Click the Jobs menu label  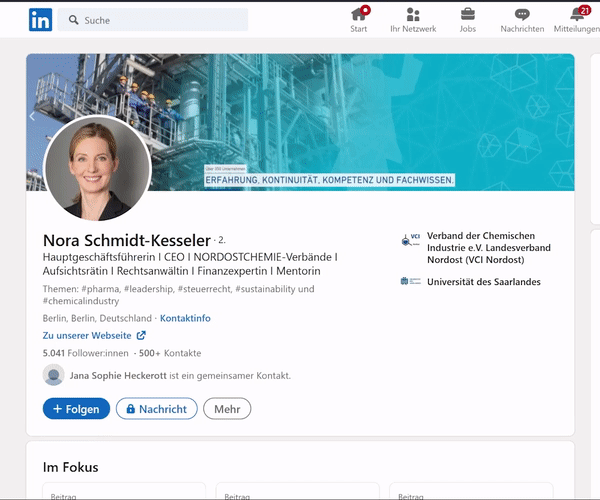[x=468, y=29]
